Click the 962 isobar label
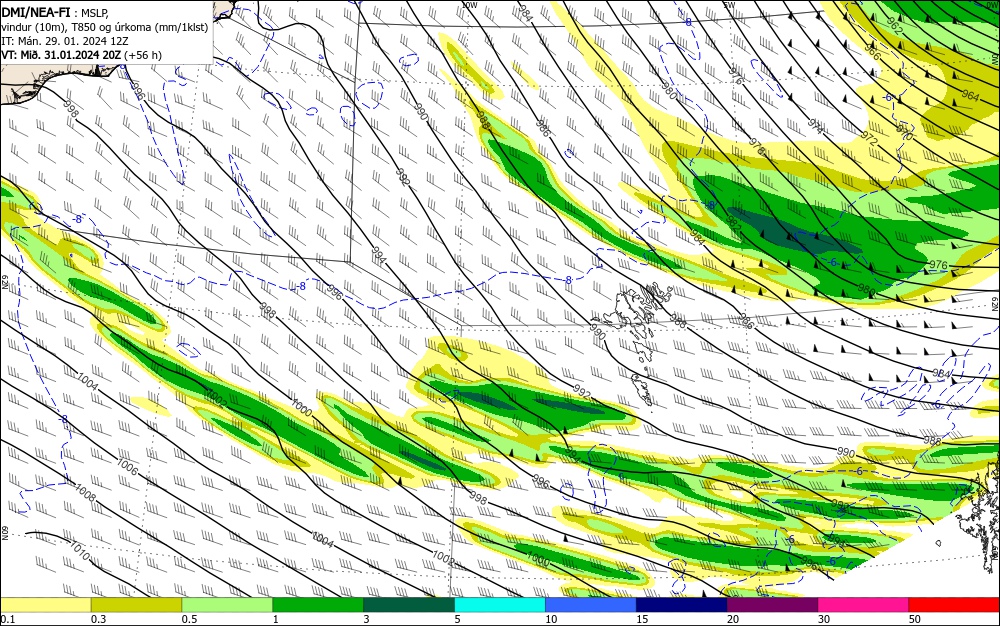Image resolution: width=1000 pixels, height=626 pixels. point(895,25)
